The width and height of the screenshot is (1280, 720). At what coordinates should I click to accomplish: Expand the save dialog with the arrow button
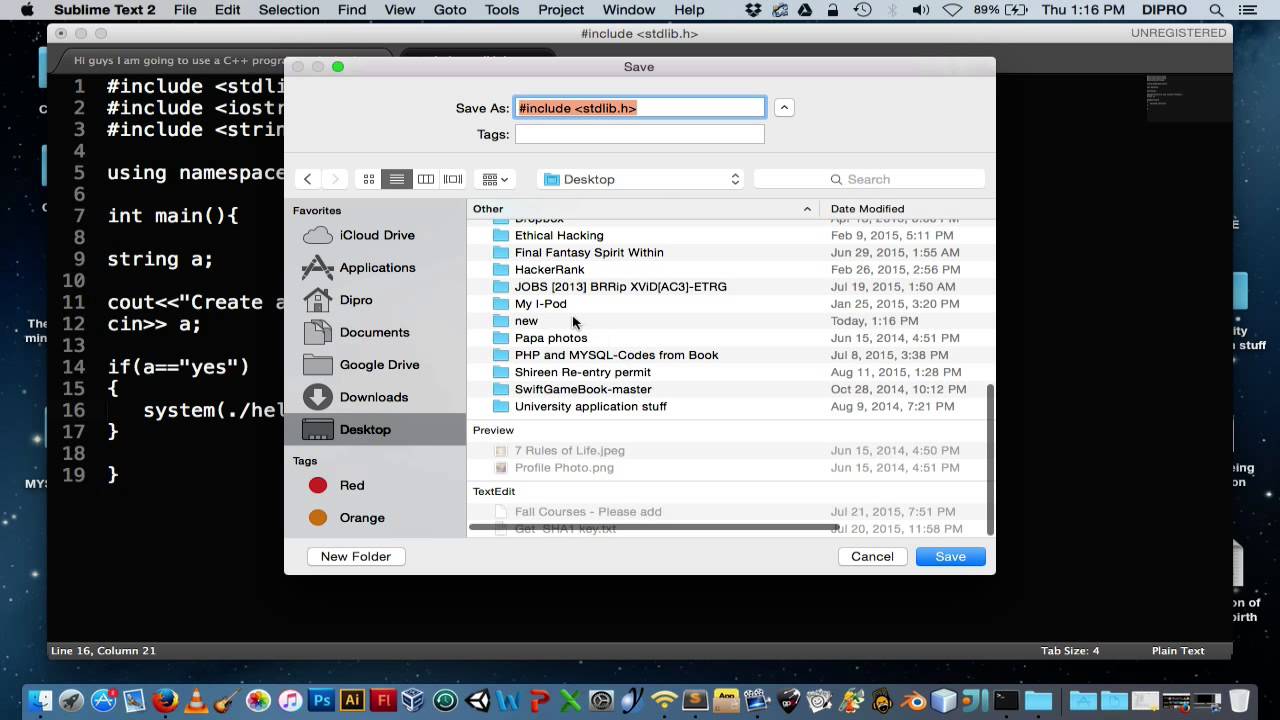pyautogui.click(x=784, y=107)
